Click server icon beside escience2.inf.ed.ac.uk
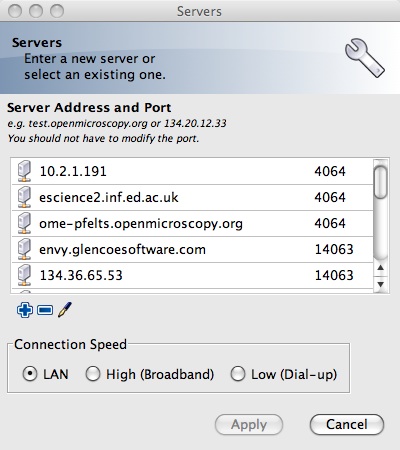Viewport: 400px width, 450px height. pyautogui.click(x=24, y=197)
